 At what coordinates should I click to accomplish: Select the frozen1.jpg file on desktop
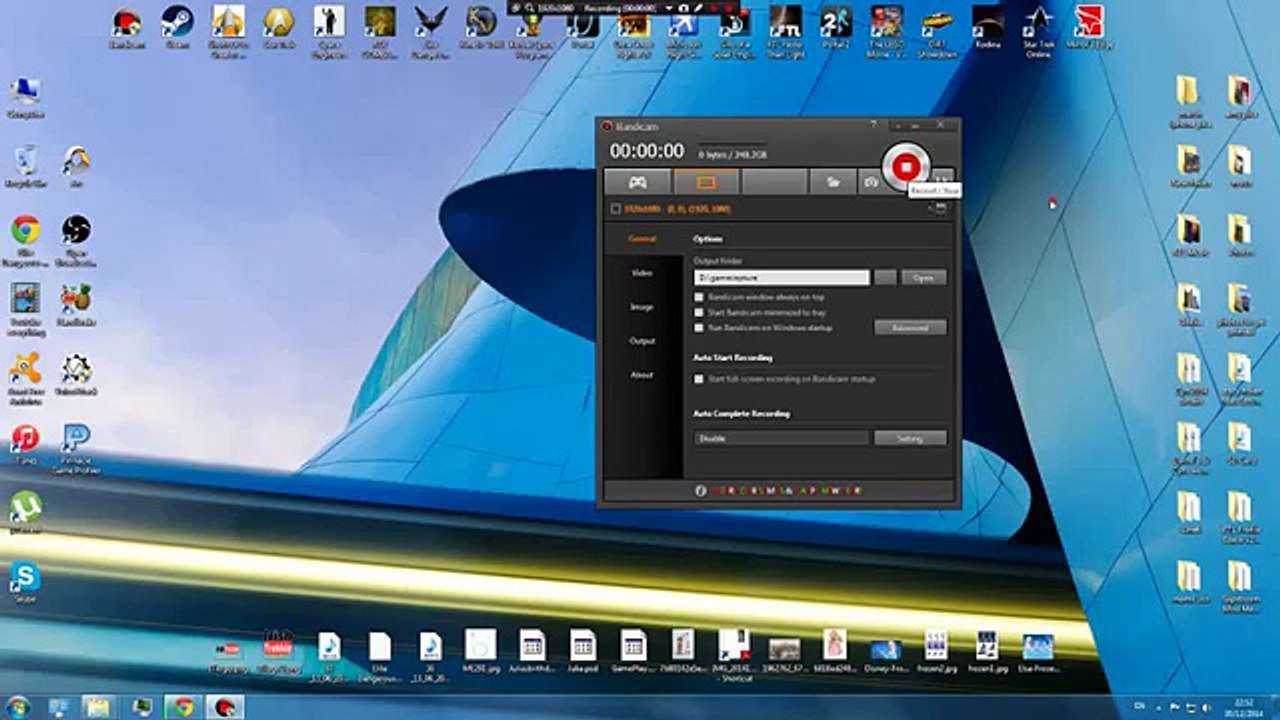click(986, 650)
